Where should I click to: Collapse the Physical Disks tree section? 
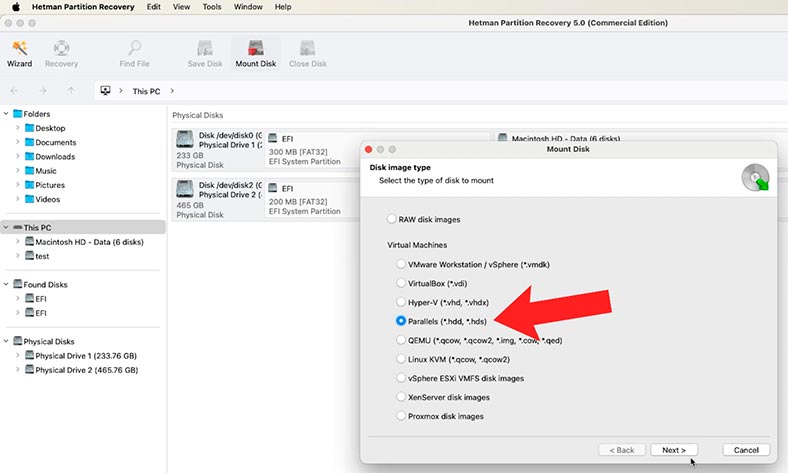point(6,341)
